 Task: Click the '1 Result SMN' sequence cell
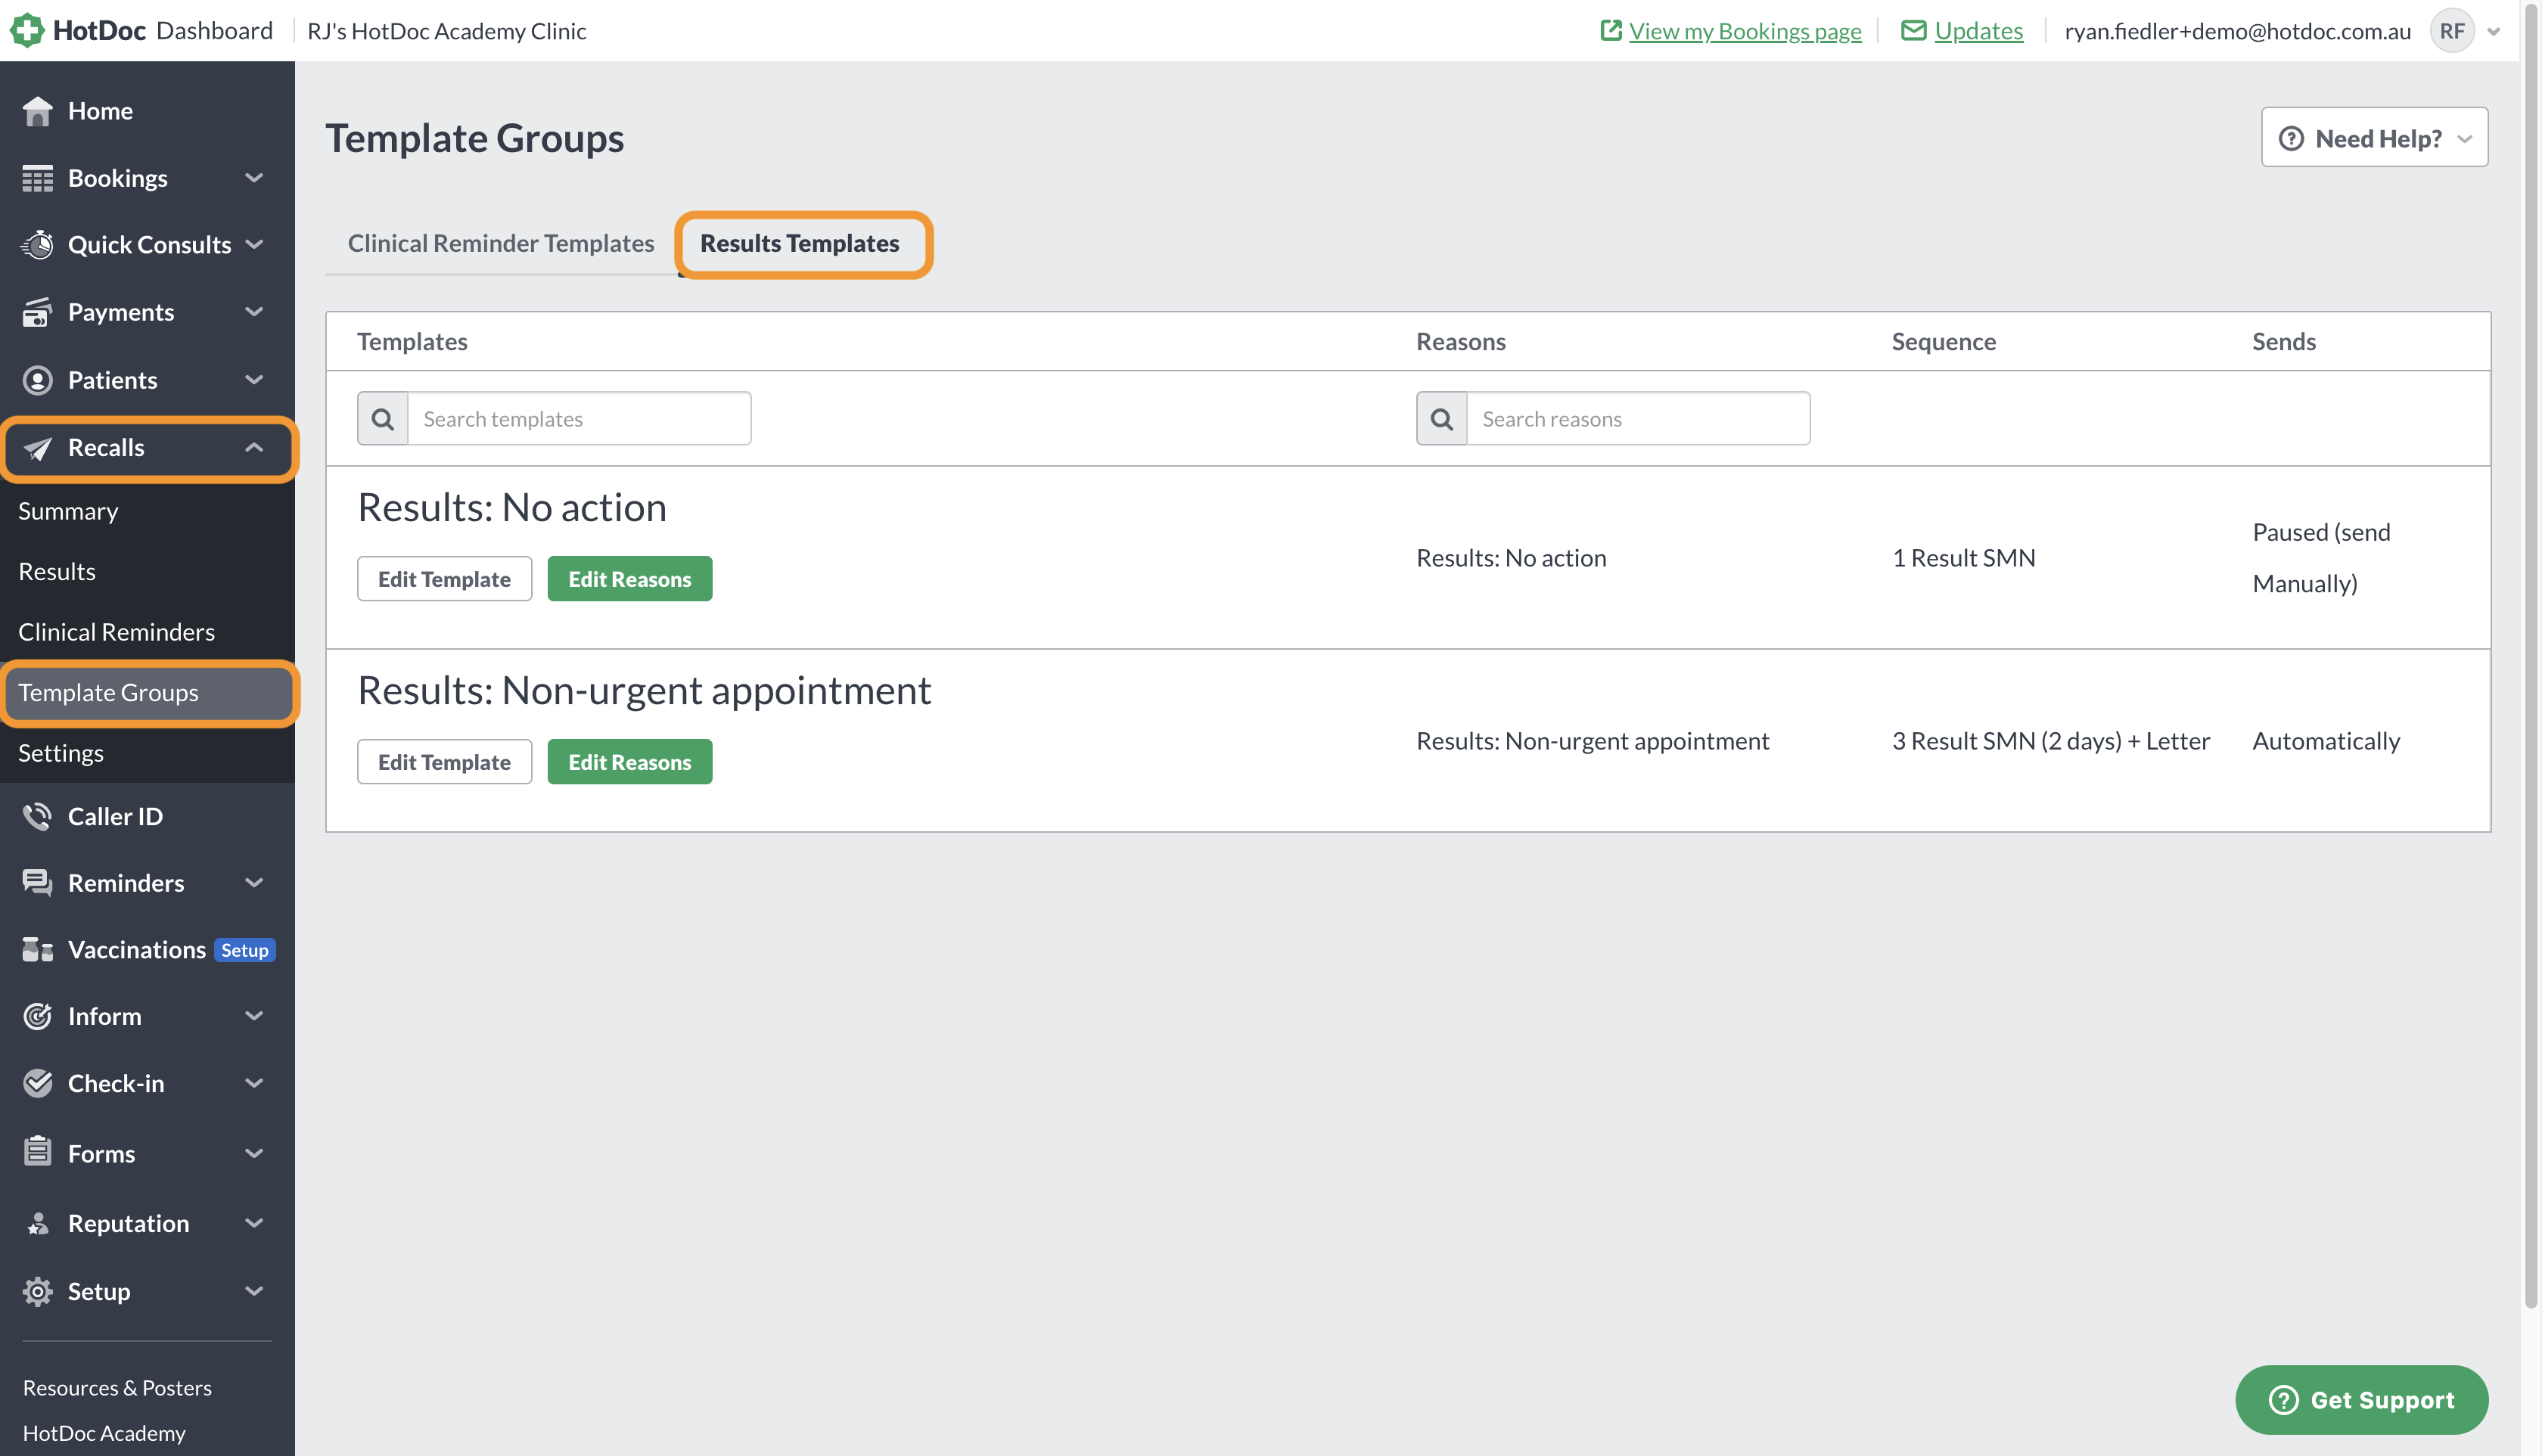click(x=1963, y=558)
